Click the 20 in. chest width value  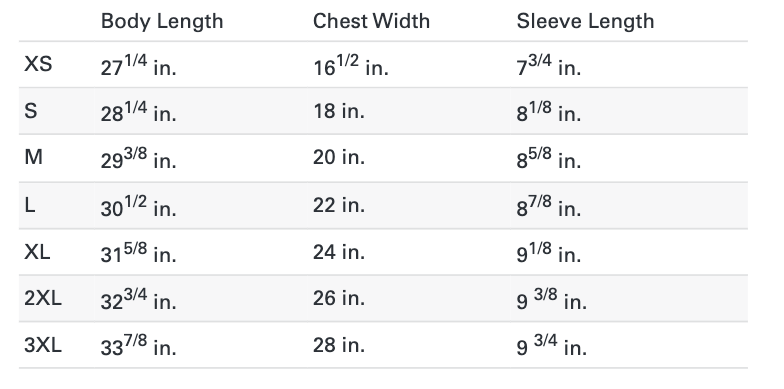(x=339, y=158)
